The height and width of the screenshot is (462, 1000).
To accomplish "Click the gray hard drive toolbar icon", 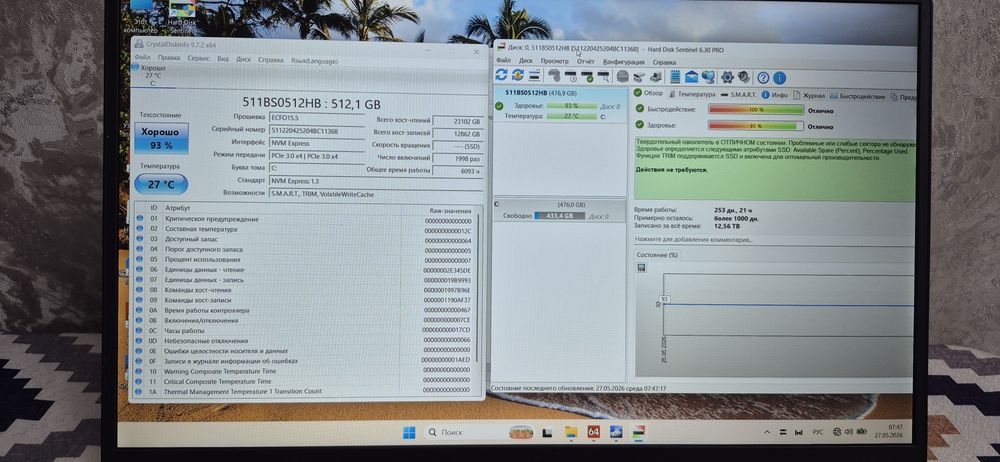I will pyautogui.click(x=622, y=77).
